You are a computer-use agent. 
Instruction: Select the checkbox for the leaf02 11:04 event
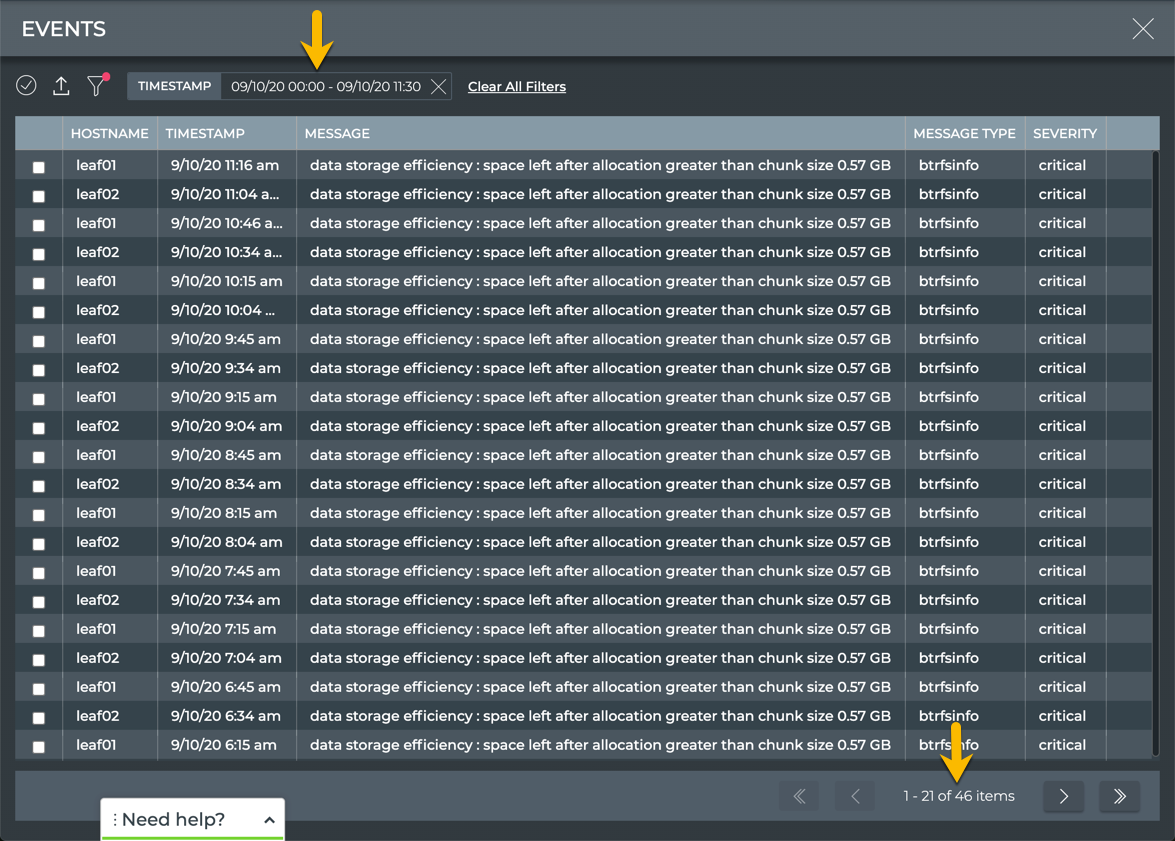[x=37, y=195]
